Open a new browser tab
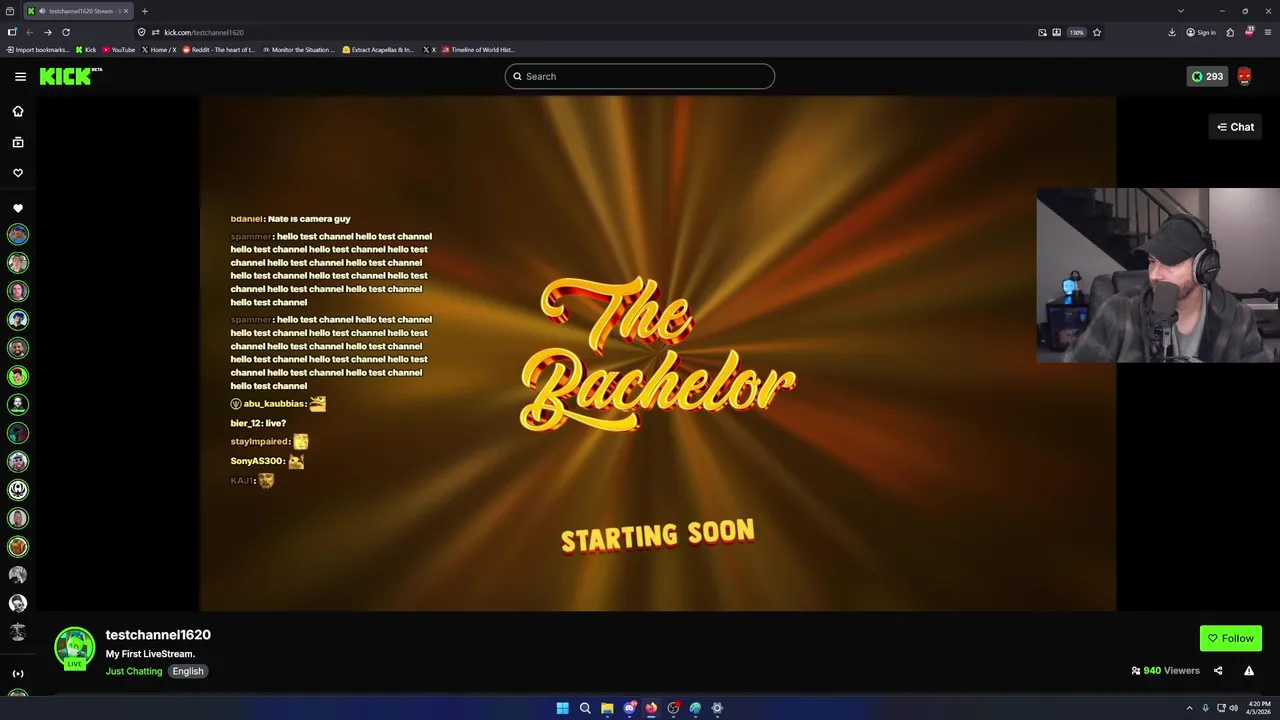 coord(144,11)
